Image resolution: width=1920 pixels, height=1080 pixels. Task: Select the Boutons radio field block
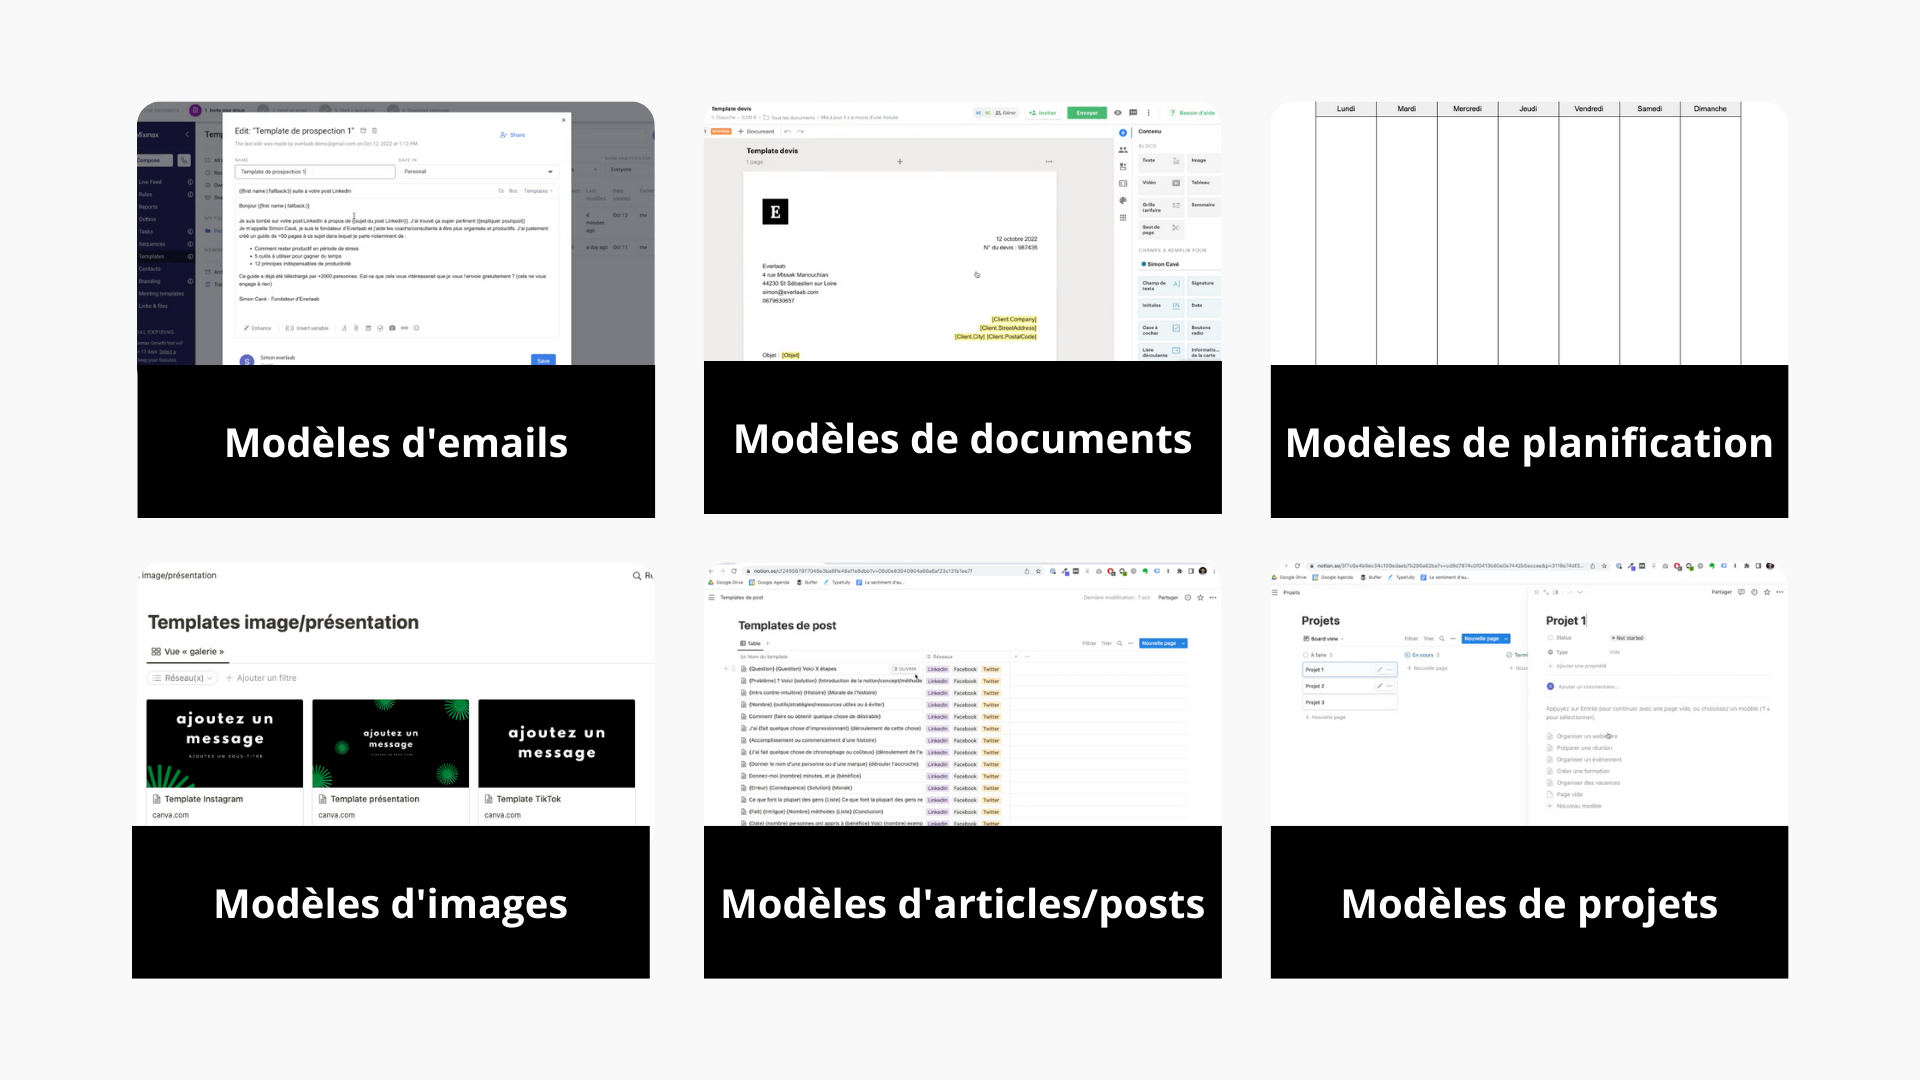1202,329
